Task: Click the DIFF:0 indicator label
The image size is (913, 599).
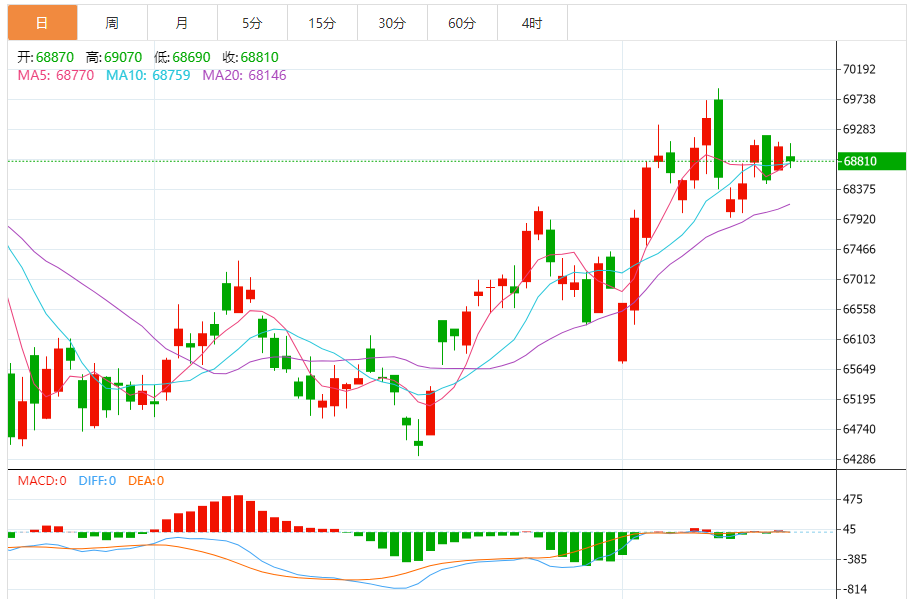Action: tap(97, 481)
